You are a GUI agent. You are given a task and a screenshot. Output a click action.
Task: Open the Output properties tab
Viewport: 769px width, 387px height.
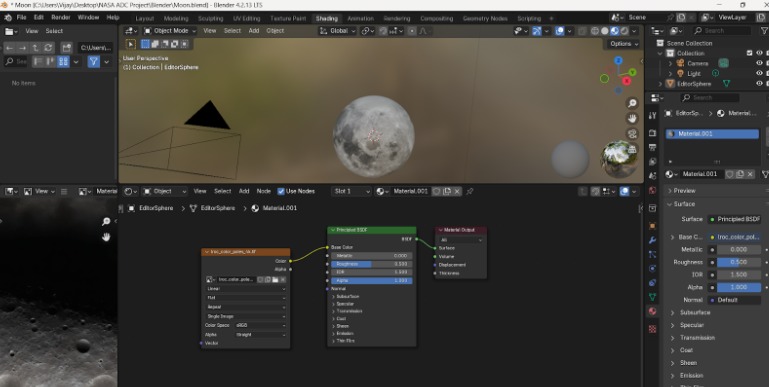pyautogui.click(x=652, y=147)
